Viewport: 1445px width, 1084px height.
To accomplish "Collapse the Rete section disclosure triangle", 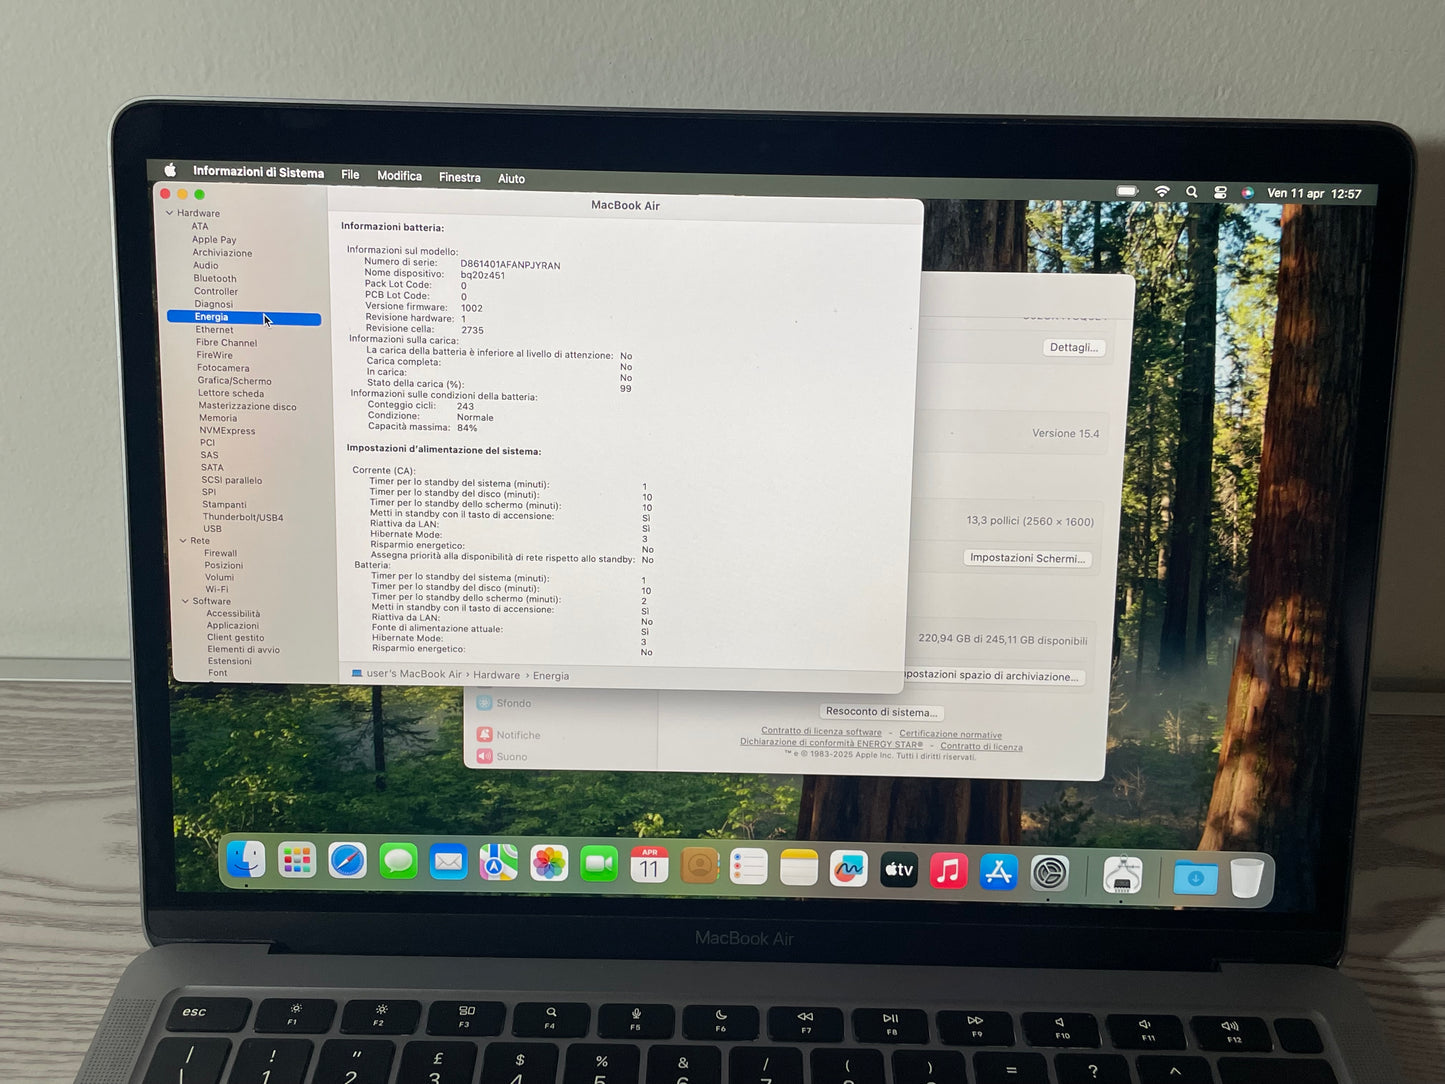I will point(183,540).
